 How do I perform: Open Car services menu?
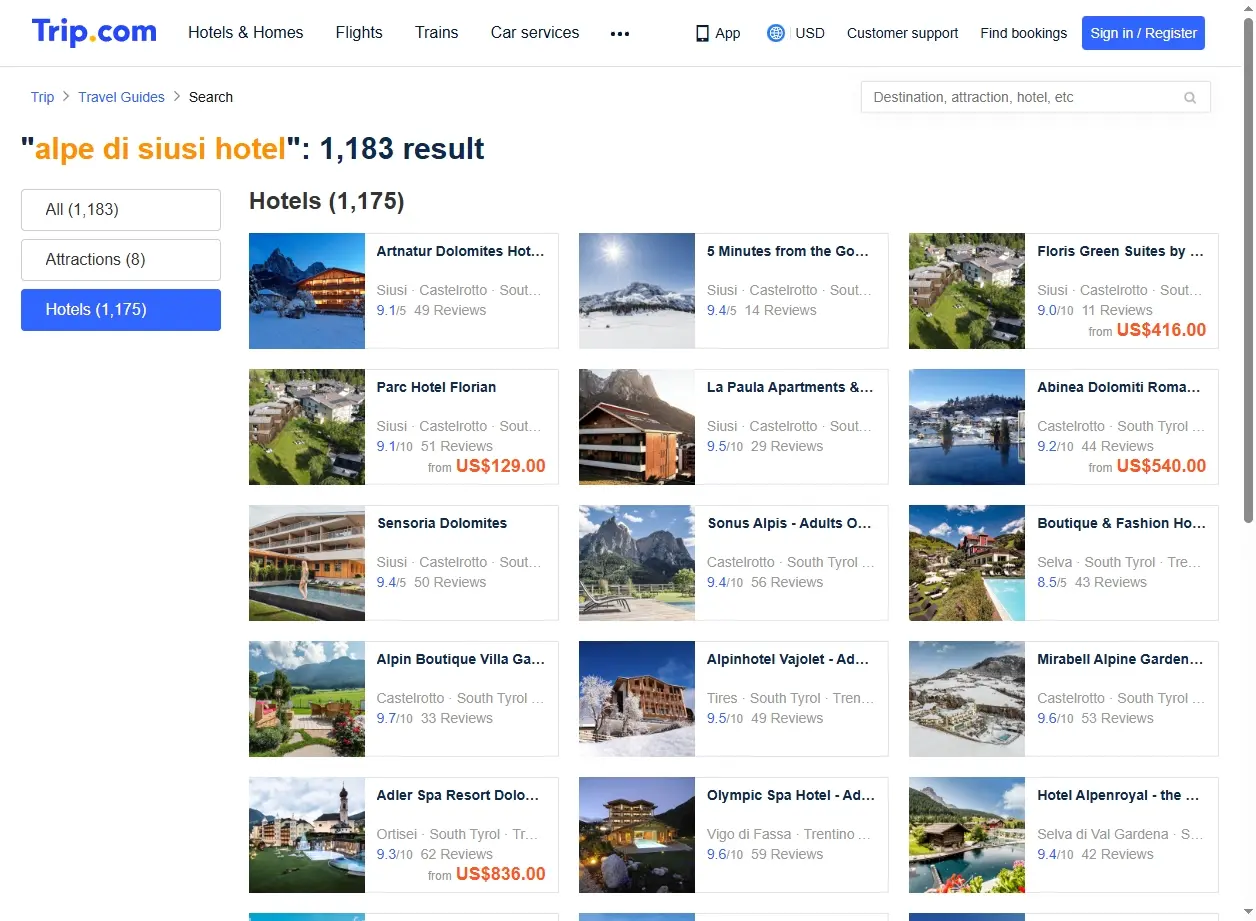(x=535, y=33)
